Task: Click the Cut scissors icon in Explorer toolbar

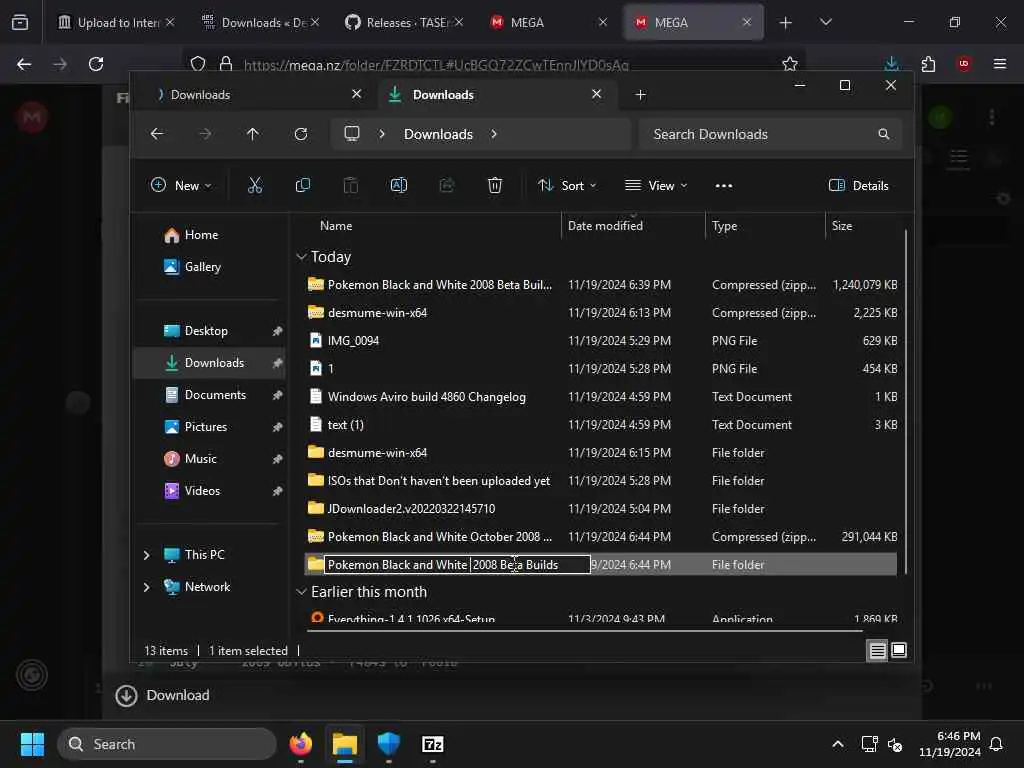Action: [x=255, y=185]
